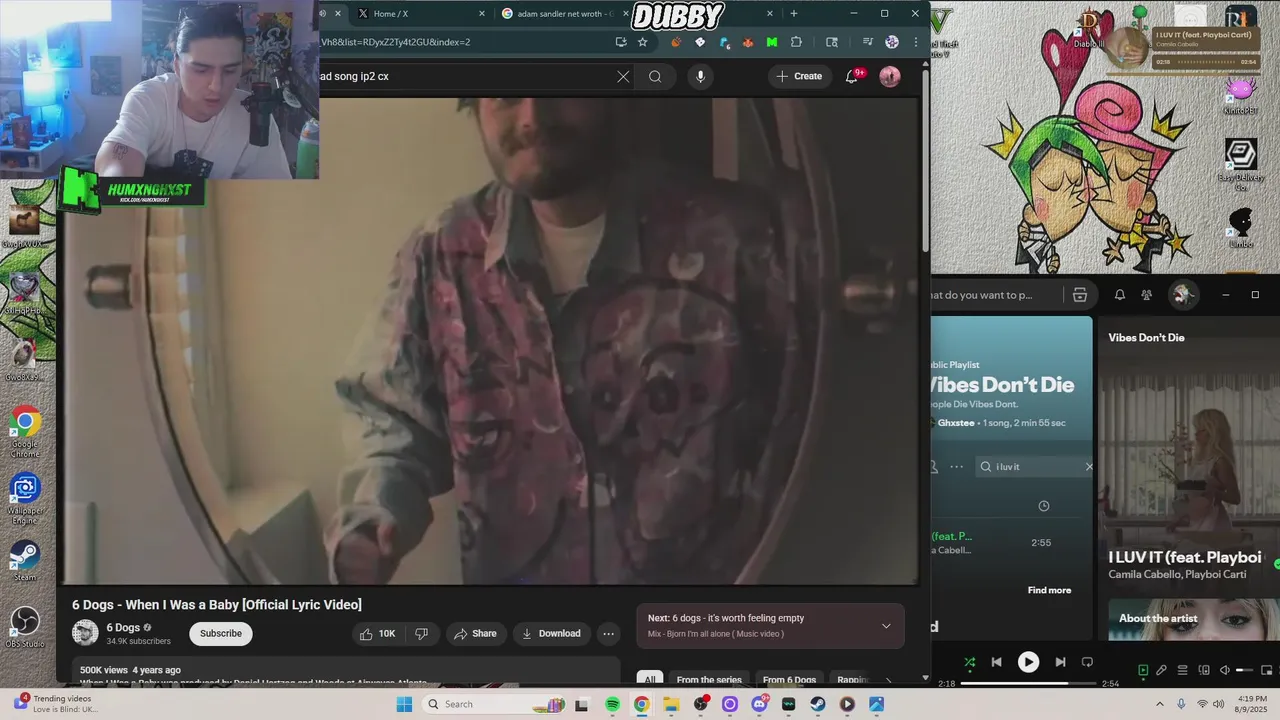This screenshot has height=720, width=1280.
Task: Disable shuffle in Spotify
Action: (969, 662)
